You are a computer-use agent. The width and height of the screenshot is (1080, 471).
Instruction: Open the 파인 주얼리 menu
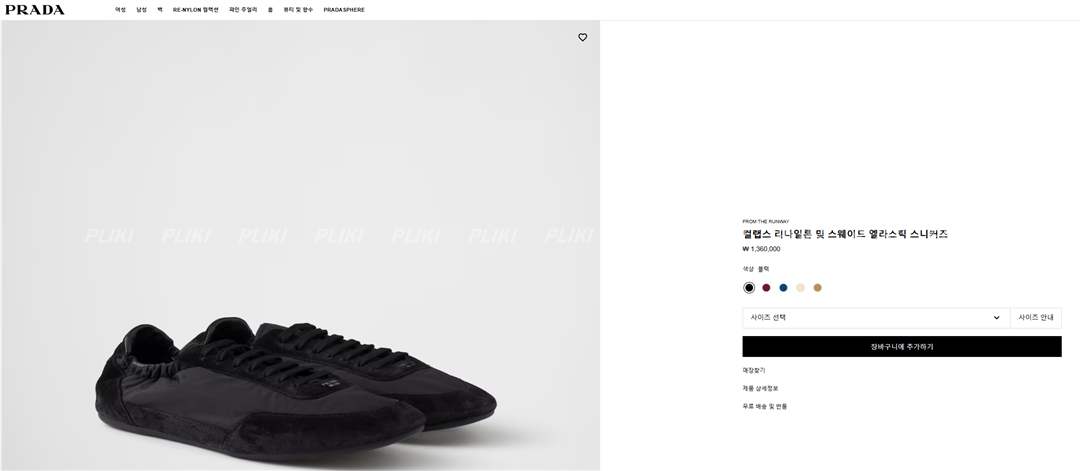pyautogui.click(x=243, y=10)
